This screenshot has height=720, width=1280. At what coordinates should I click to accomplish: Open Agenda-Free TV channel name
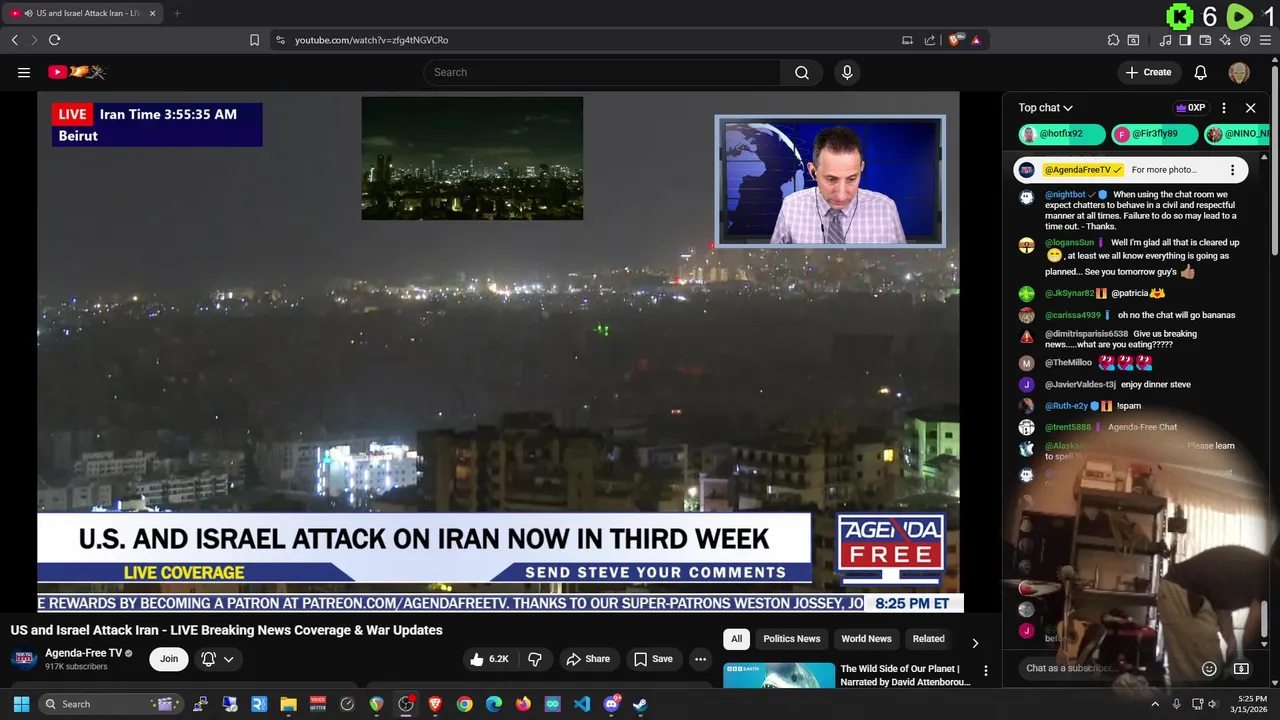pyautogui.click(x=83, y=653)
